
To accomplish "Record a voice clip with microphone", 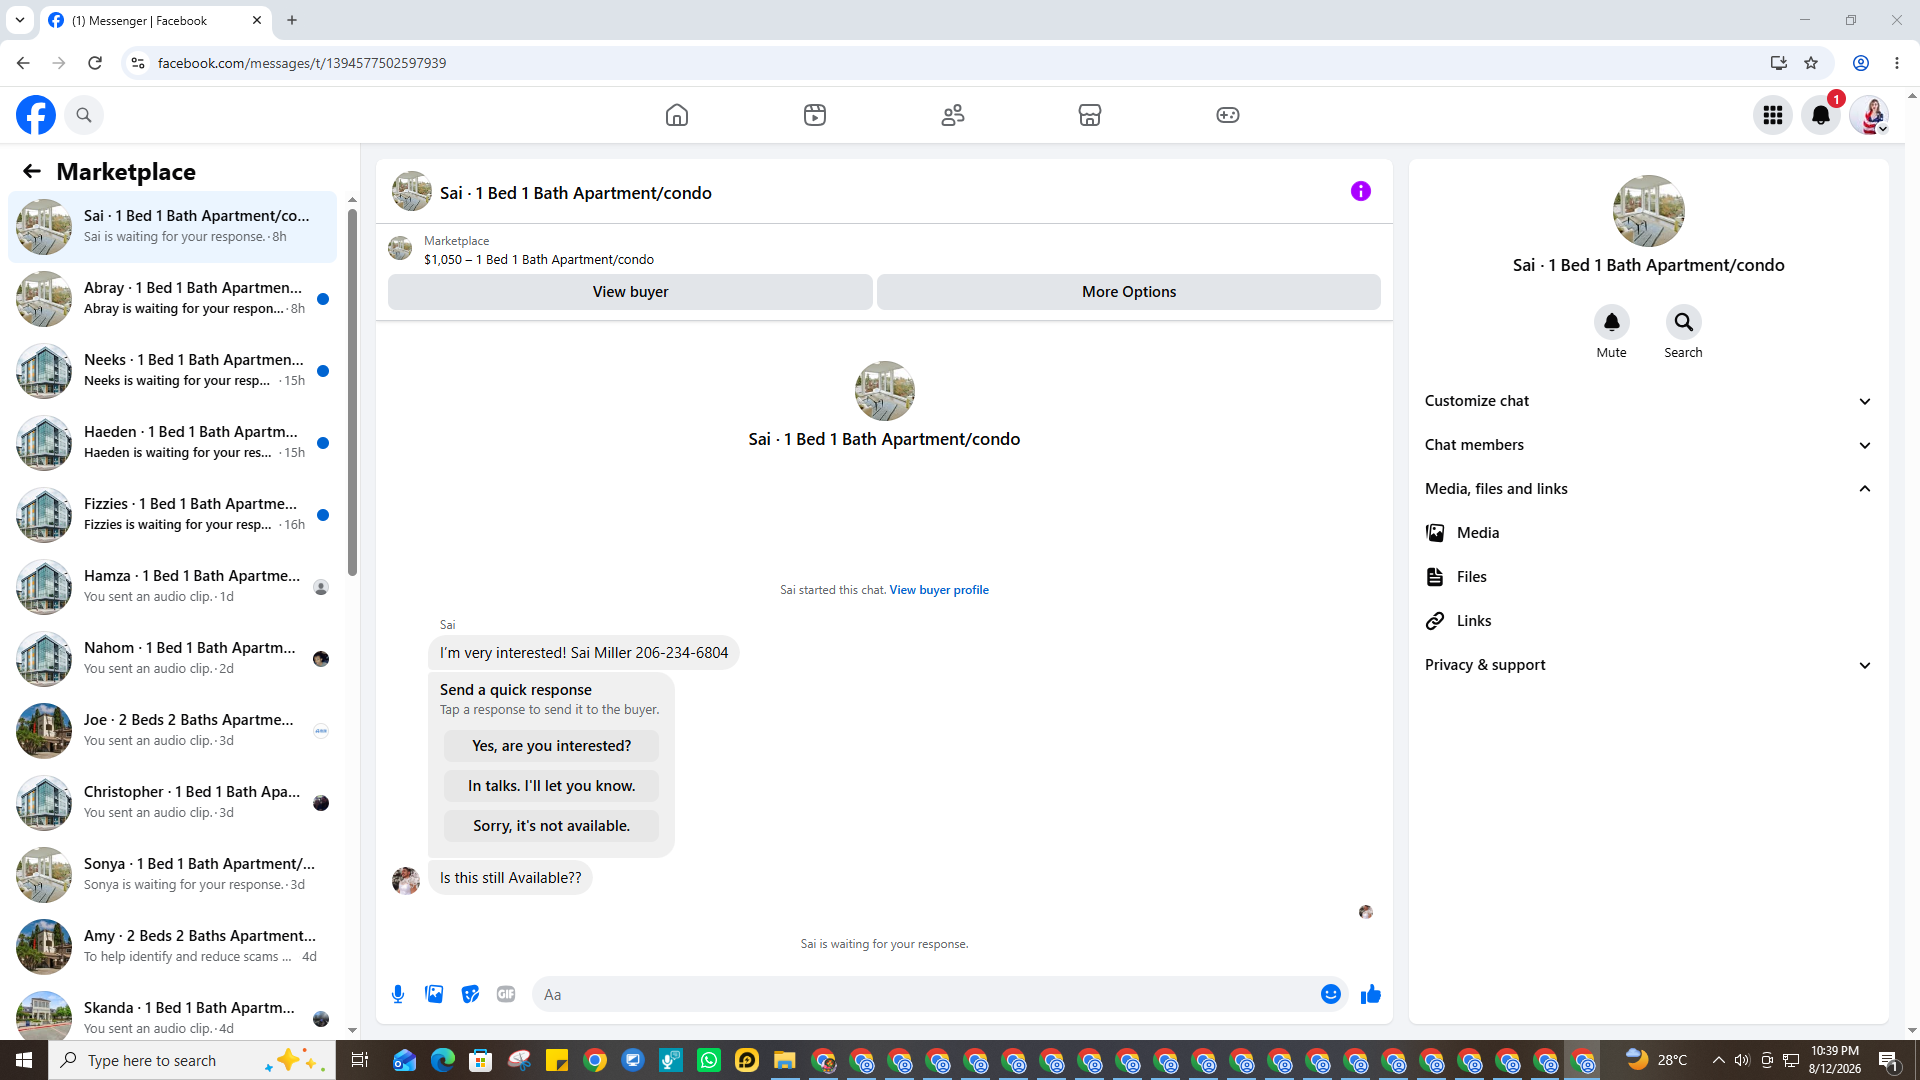I will coord(398,994).
